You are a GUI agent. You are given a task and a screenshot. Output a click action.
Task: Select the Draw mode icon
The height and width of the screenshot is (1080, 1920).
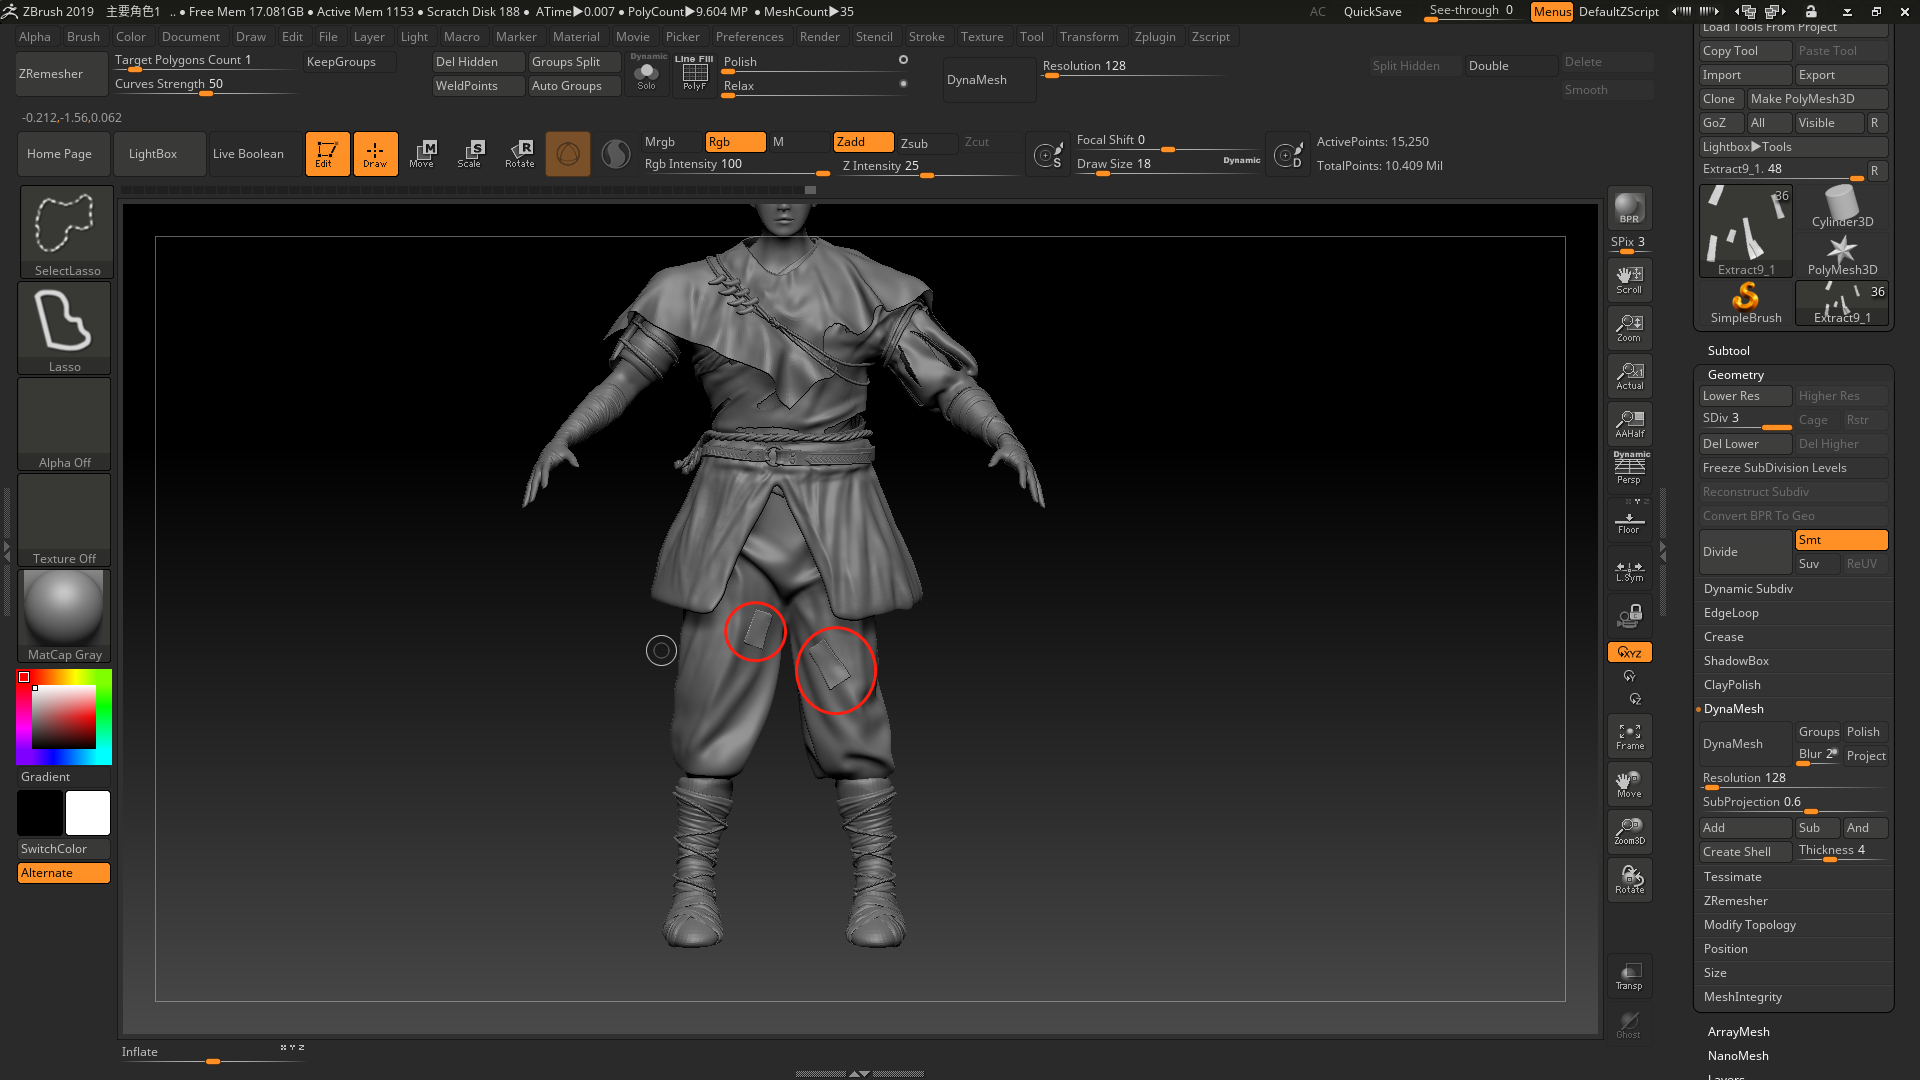pyautogui.click(x=375, y=154)
